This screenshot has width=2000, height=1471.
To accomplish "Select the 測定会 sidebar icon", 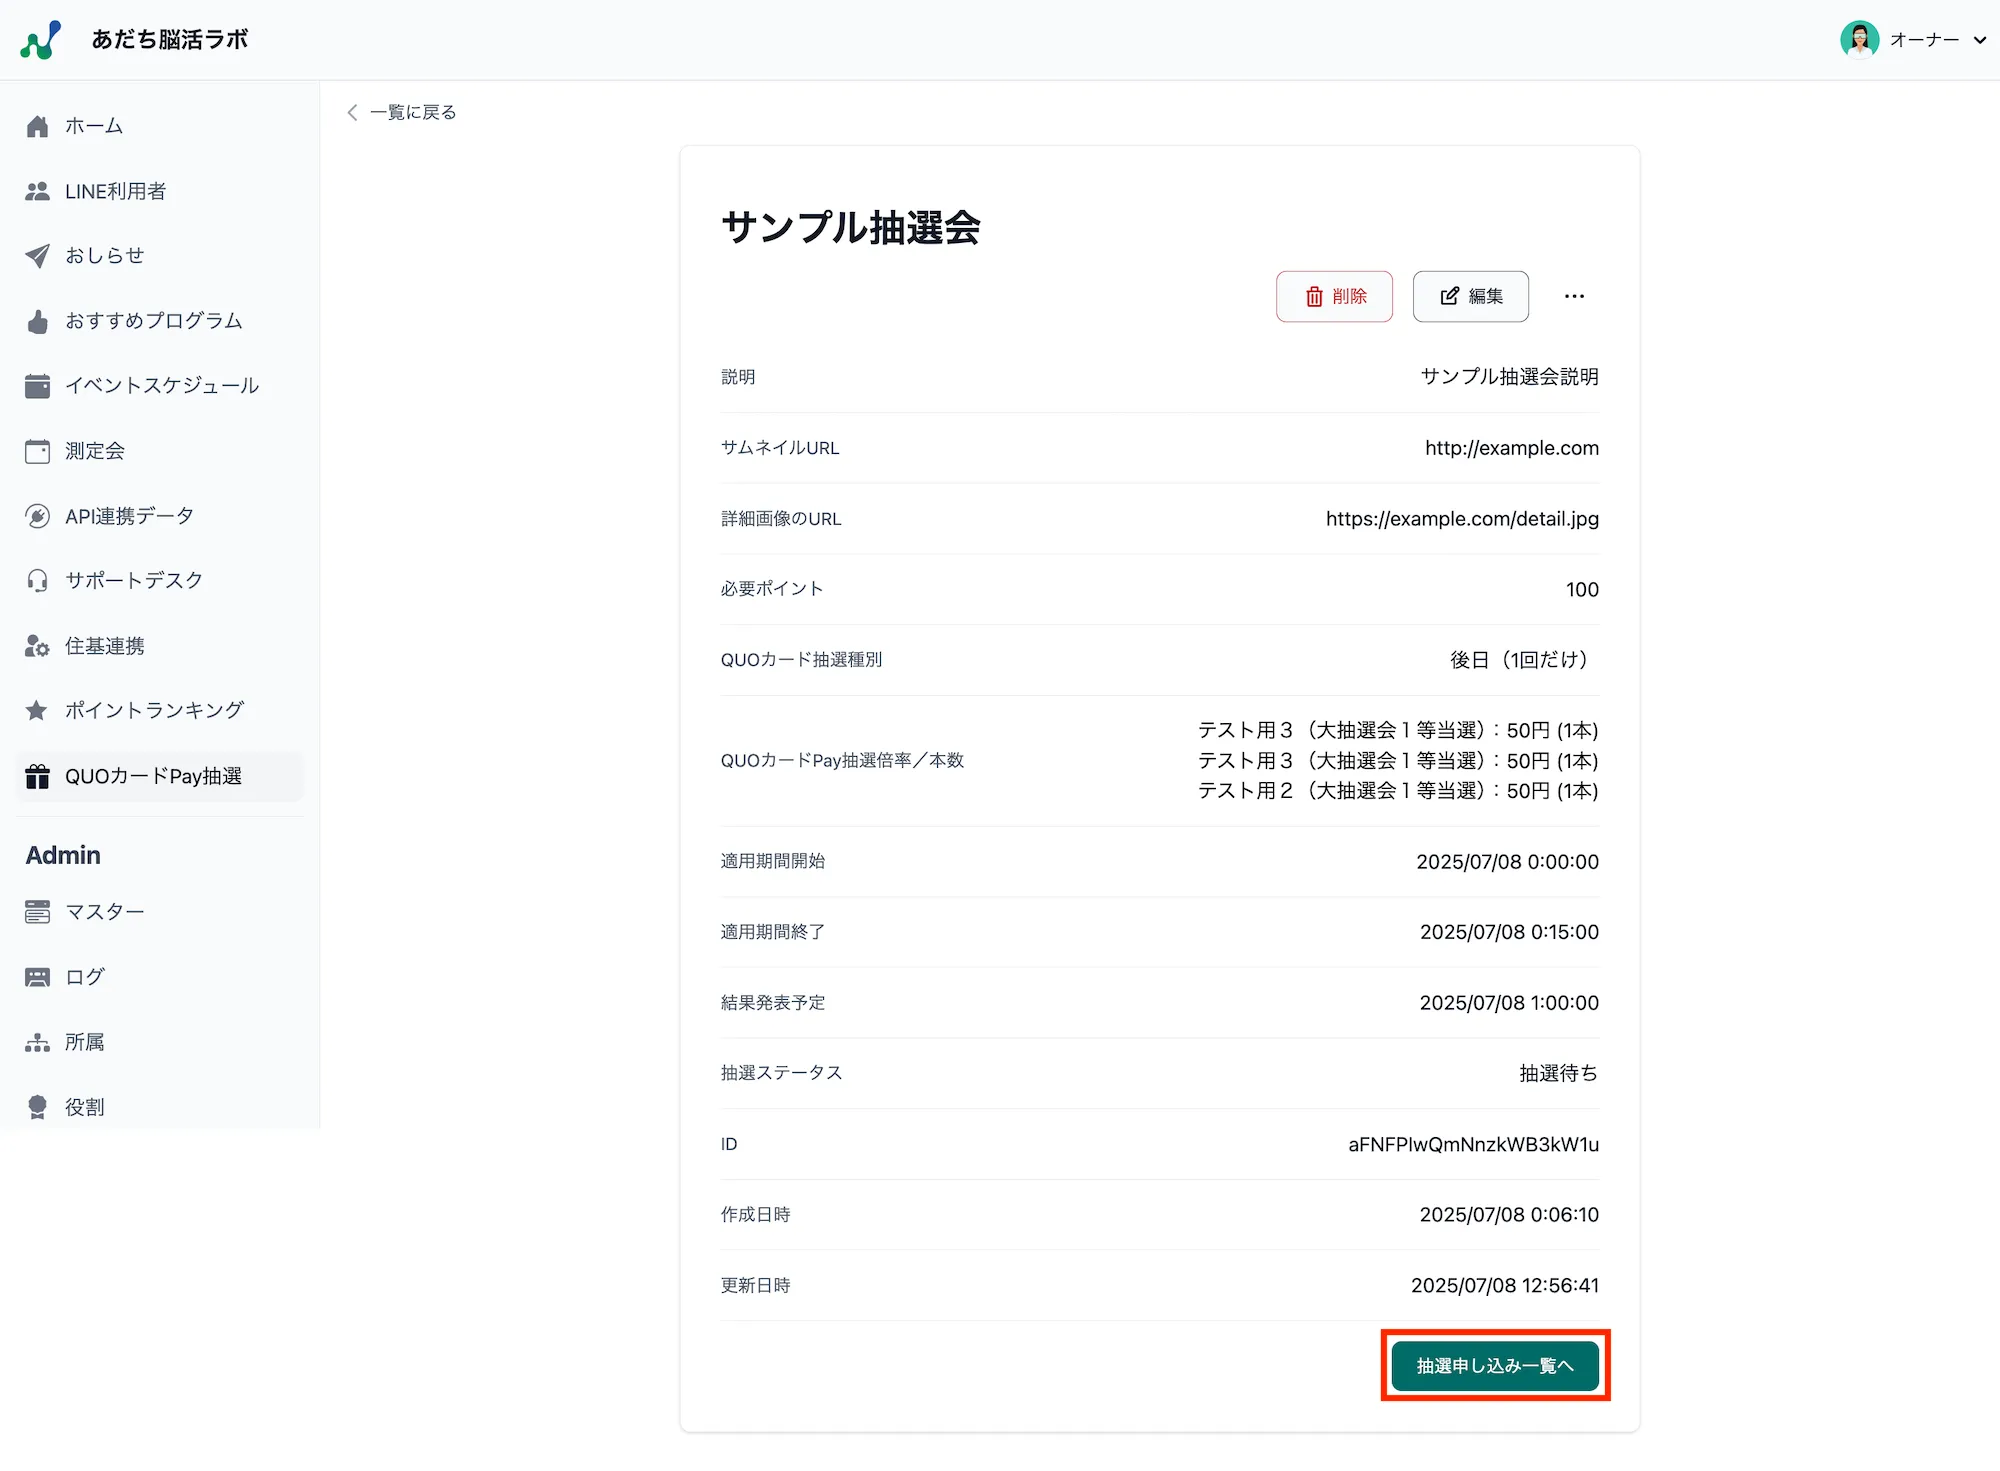I will click(x=37, y=450).
